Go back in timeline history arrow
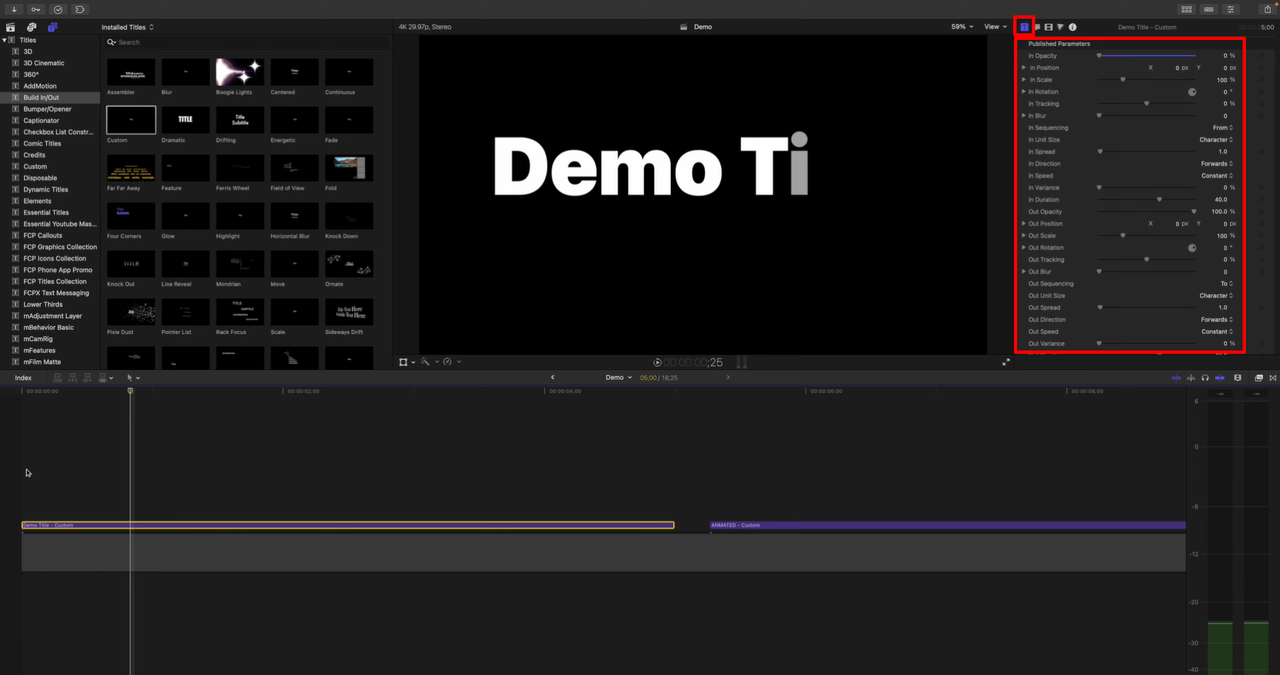 553,378
